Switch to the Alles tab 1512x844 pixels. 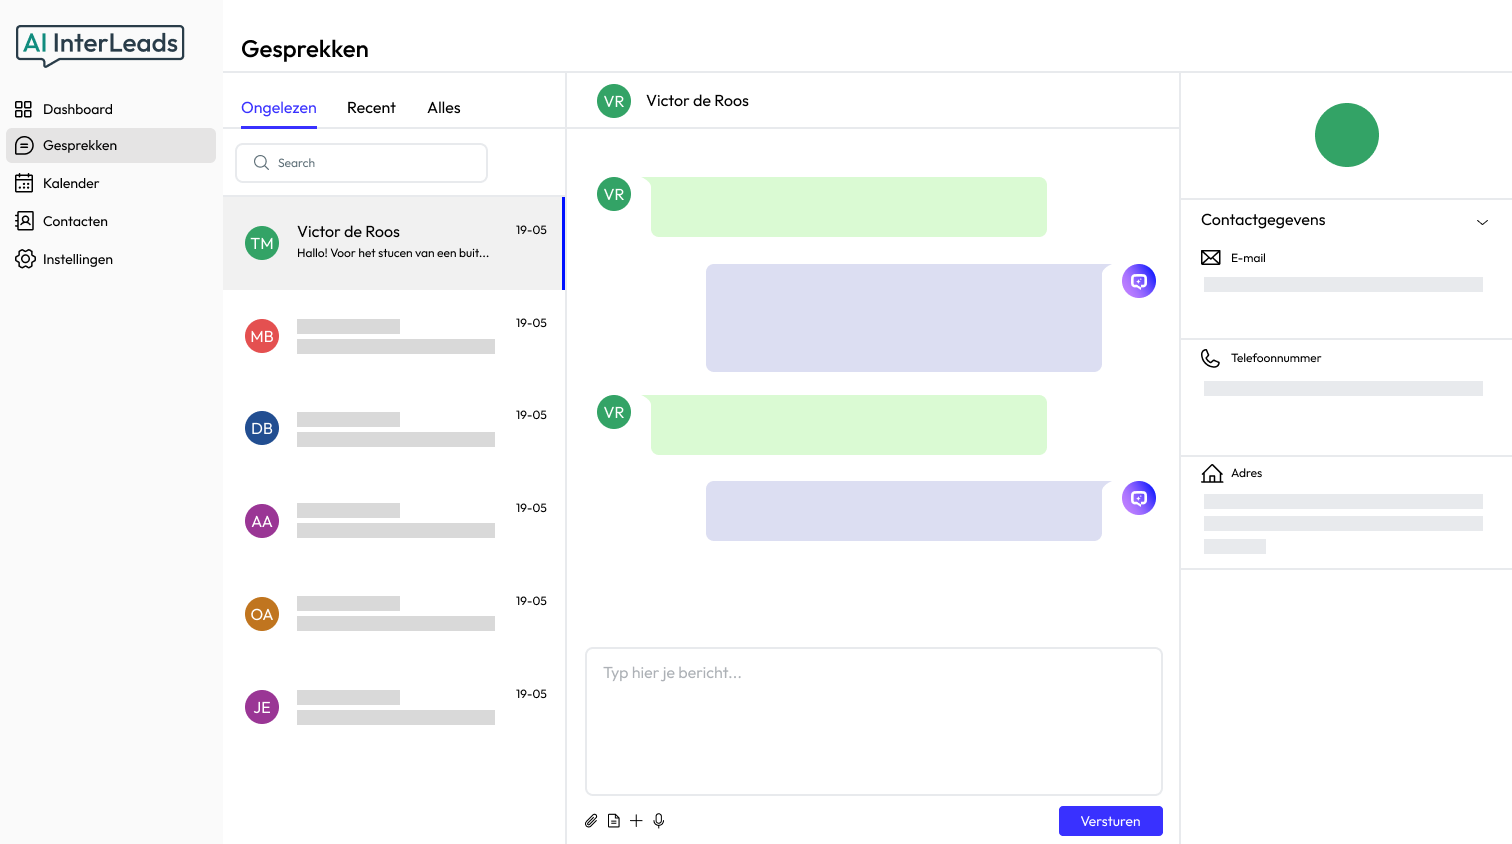(444, 108)
